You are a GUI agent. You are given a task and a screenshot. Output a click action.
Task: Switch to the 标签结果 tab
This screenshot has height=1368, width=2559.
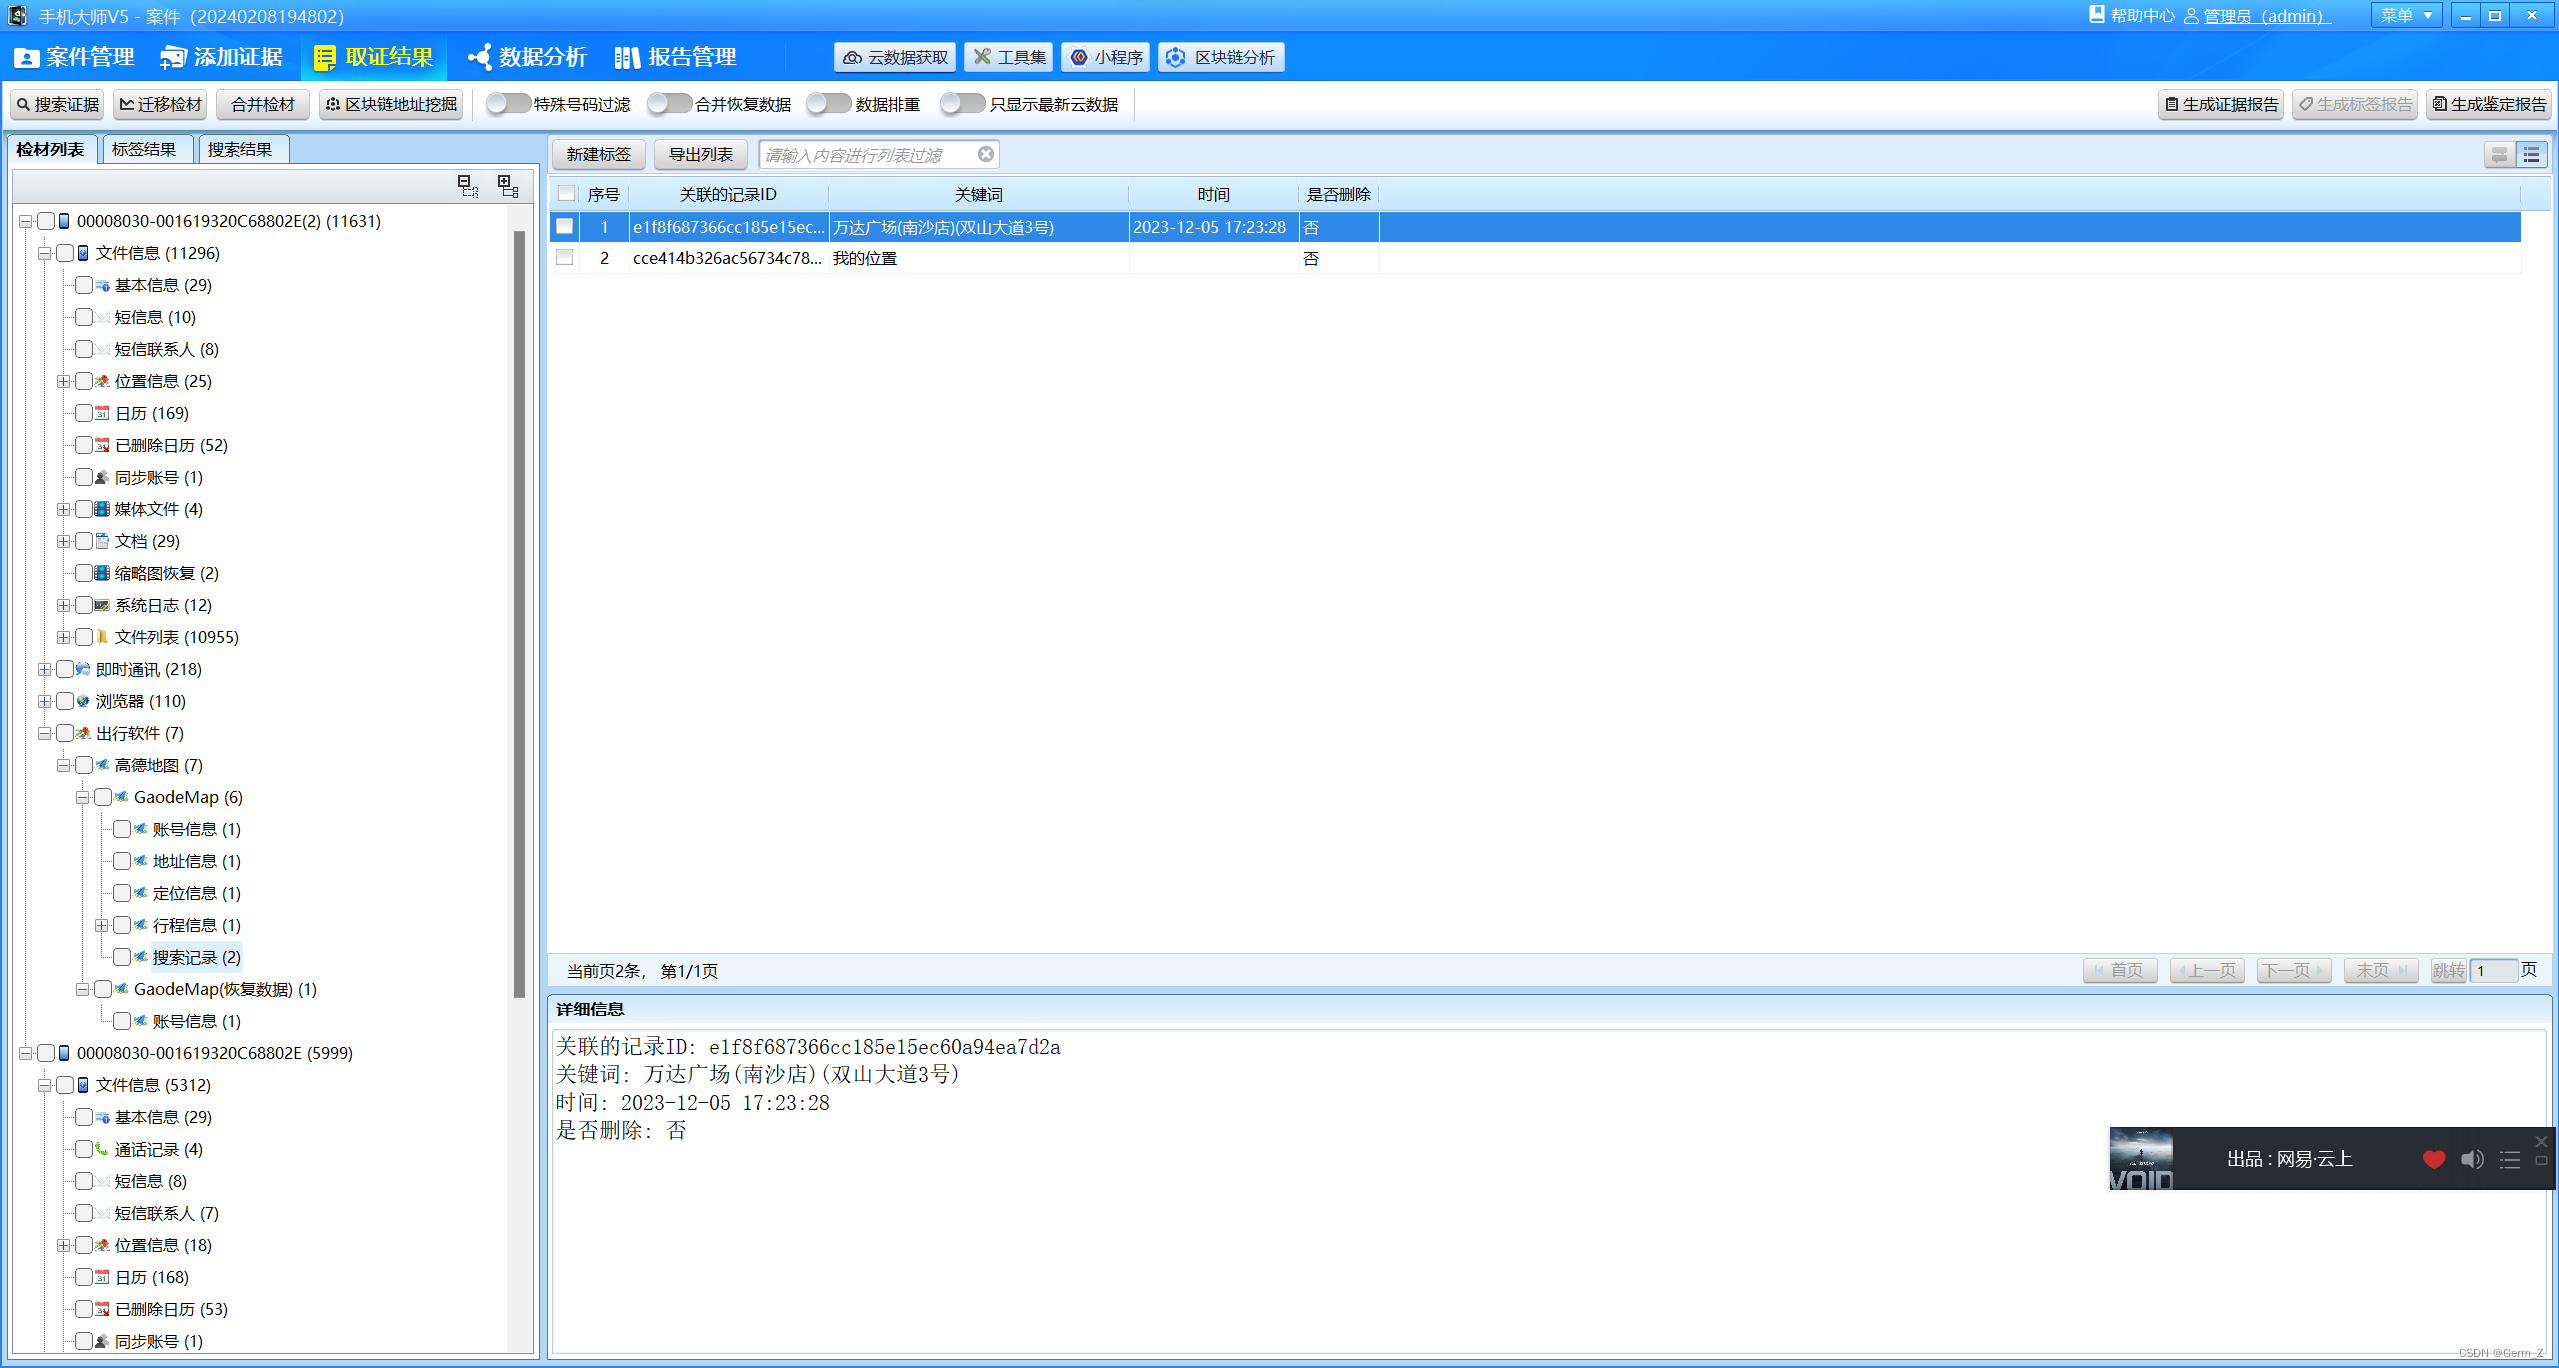(x=144, y=149)
